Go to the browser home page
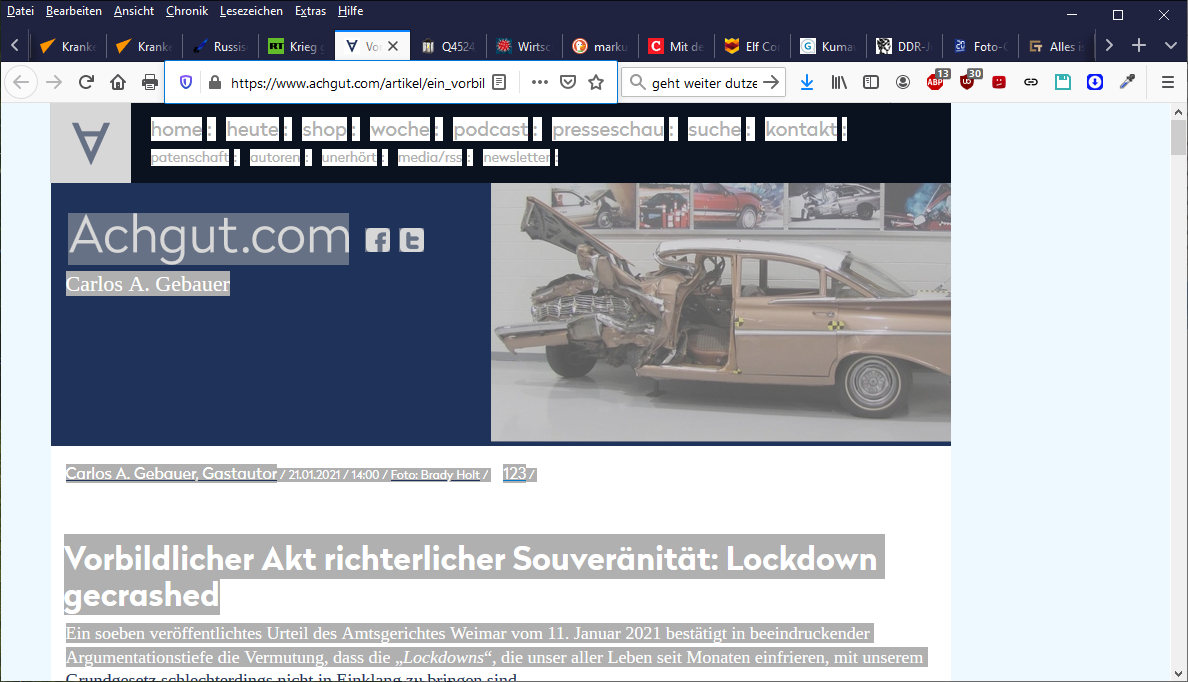1188x682 pixels. [118, 83]
